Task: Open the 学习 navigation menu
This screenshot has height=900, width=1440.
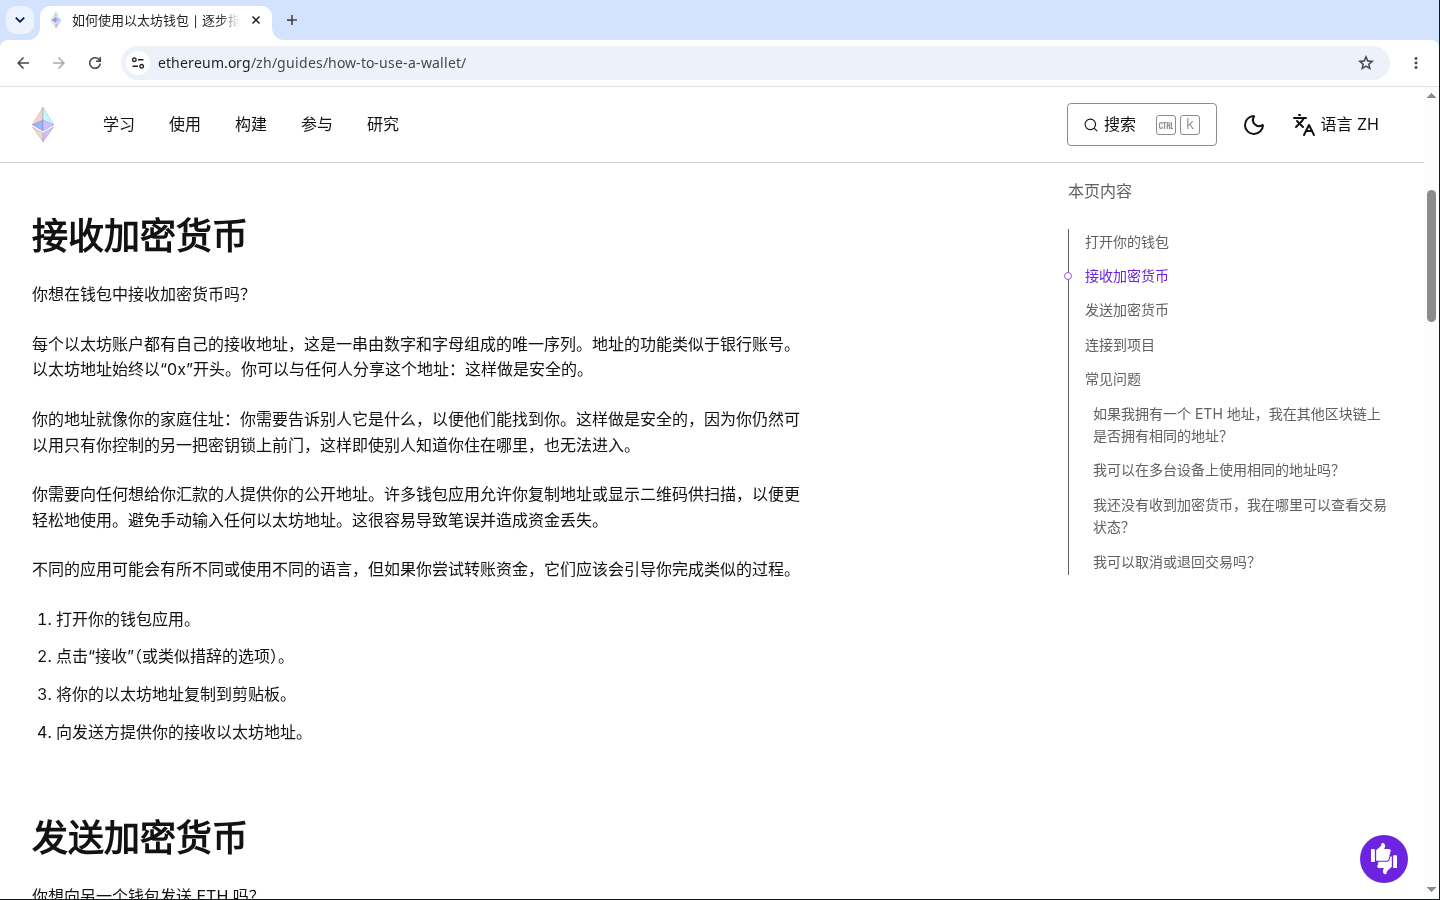Action: click(119, 125)
